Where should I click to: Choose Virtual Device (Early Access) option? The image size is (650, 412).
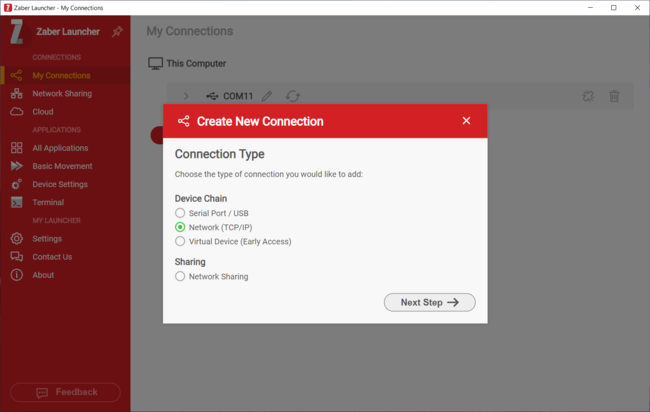pyautogui.click(x=180, y=241)
